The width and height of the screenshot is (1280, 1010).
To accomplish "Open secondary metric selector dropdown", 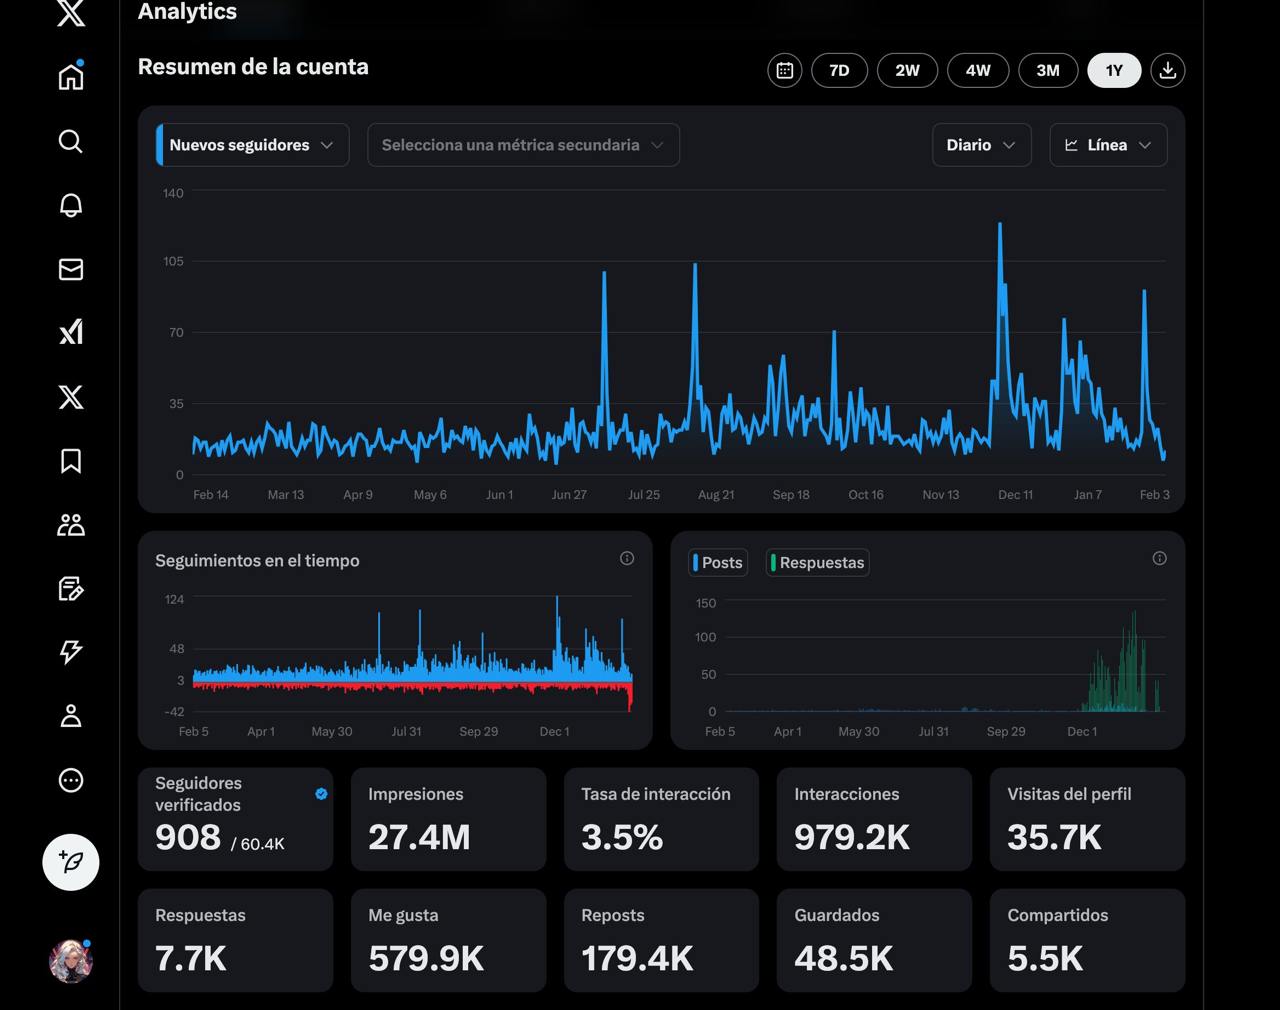I will point(523,145).
